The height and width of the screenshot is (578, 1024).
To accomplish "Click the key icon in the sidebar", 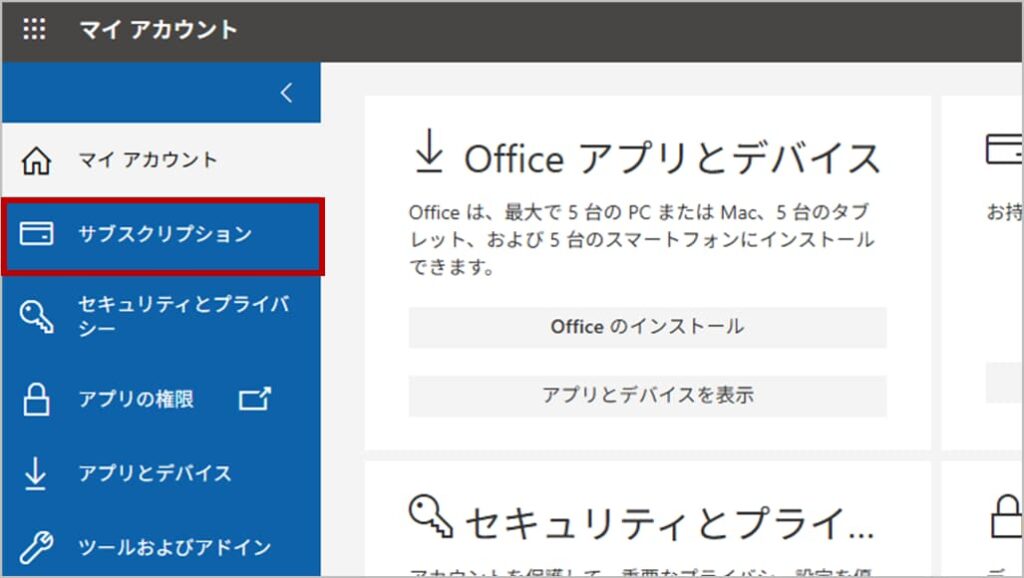I will [36, 316].
